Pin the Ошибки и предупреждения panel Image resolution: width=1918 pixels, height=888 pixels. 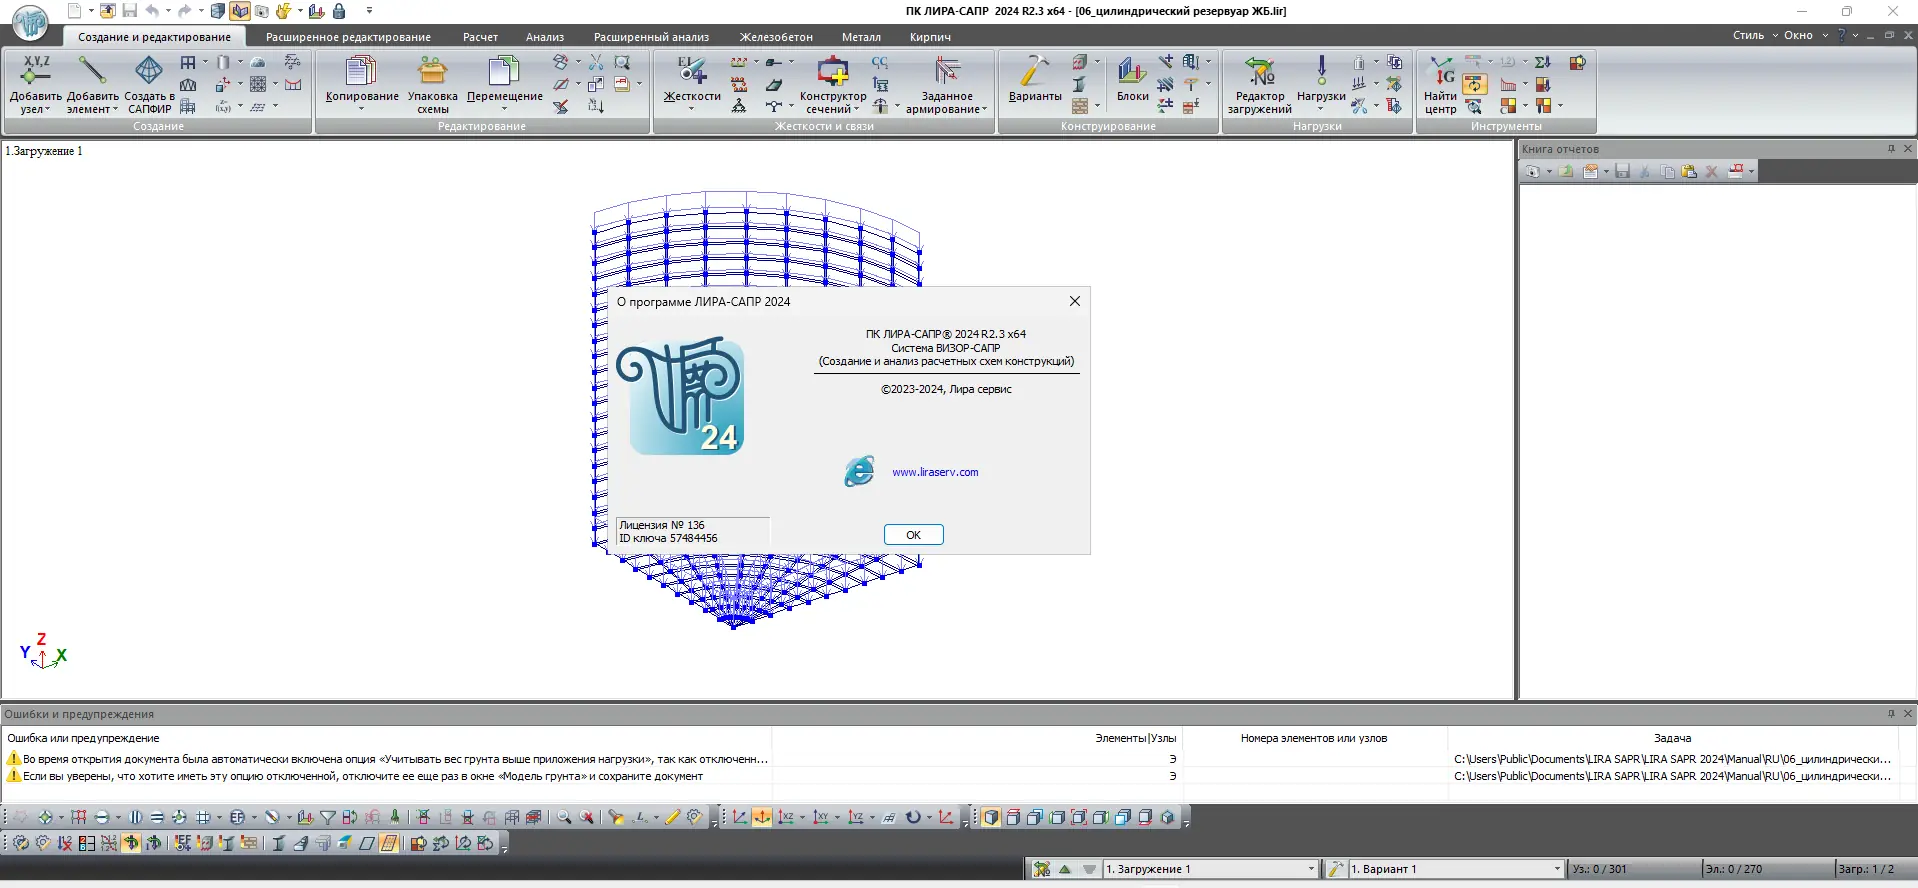tap(1891, 714)
